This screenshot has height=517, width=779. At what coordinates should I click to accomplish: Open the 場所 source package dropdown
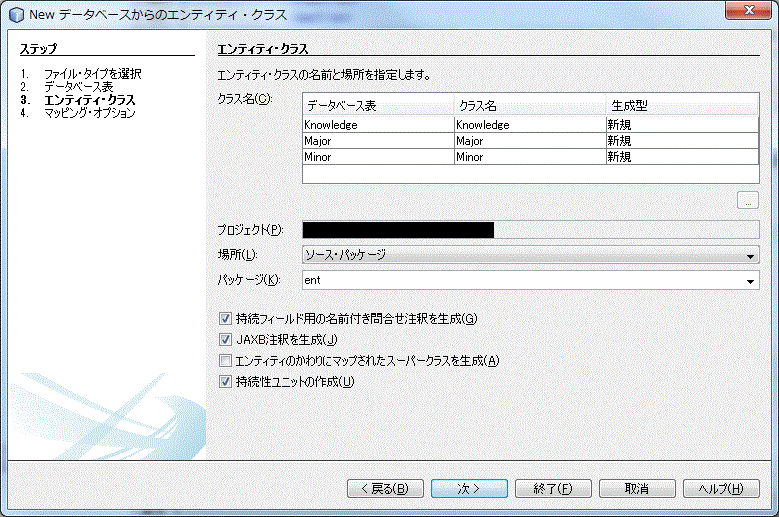(531, 255)
